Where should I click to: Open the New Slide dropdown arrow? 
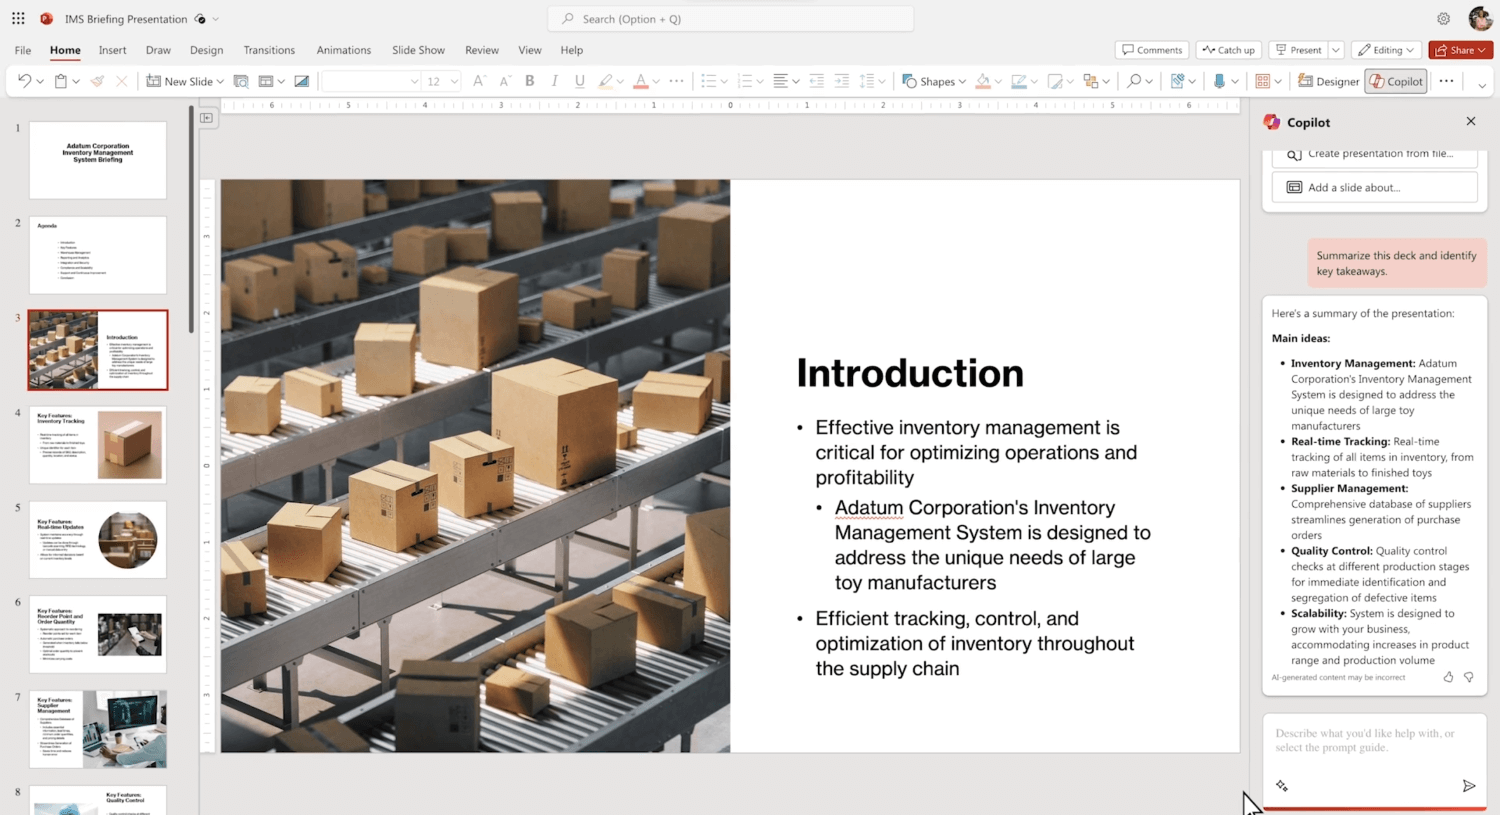coord(220,82)
